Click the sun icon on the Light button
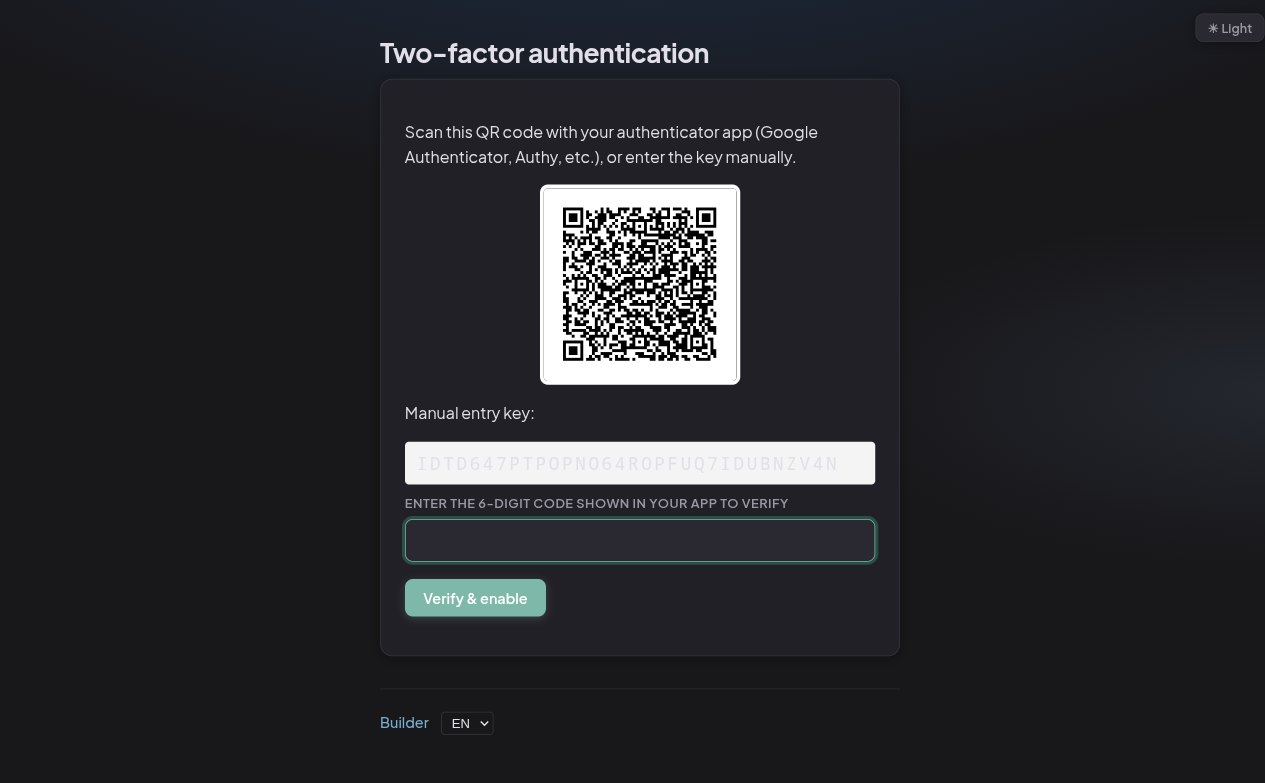 (x=1213, y=28)
